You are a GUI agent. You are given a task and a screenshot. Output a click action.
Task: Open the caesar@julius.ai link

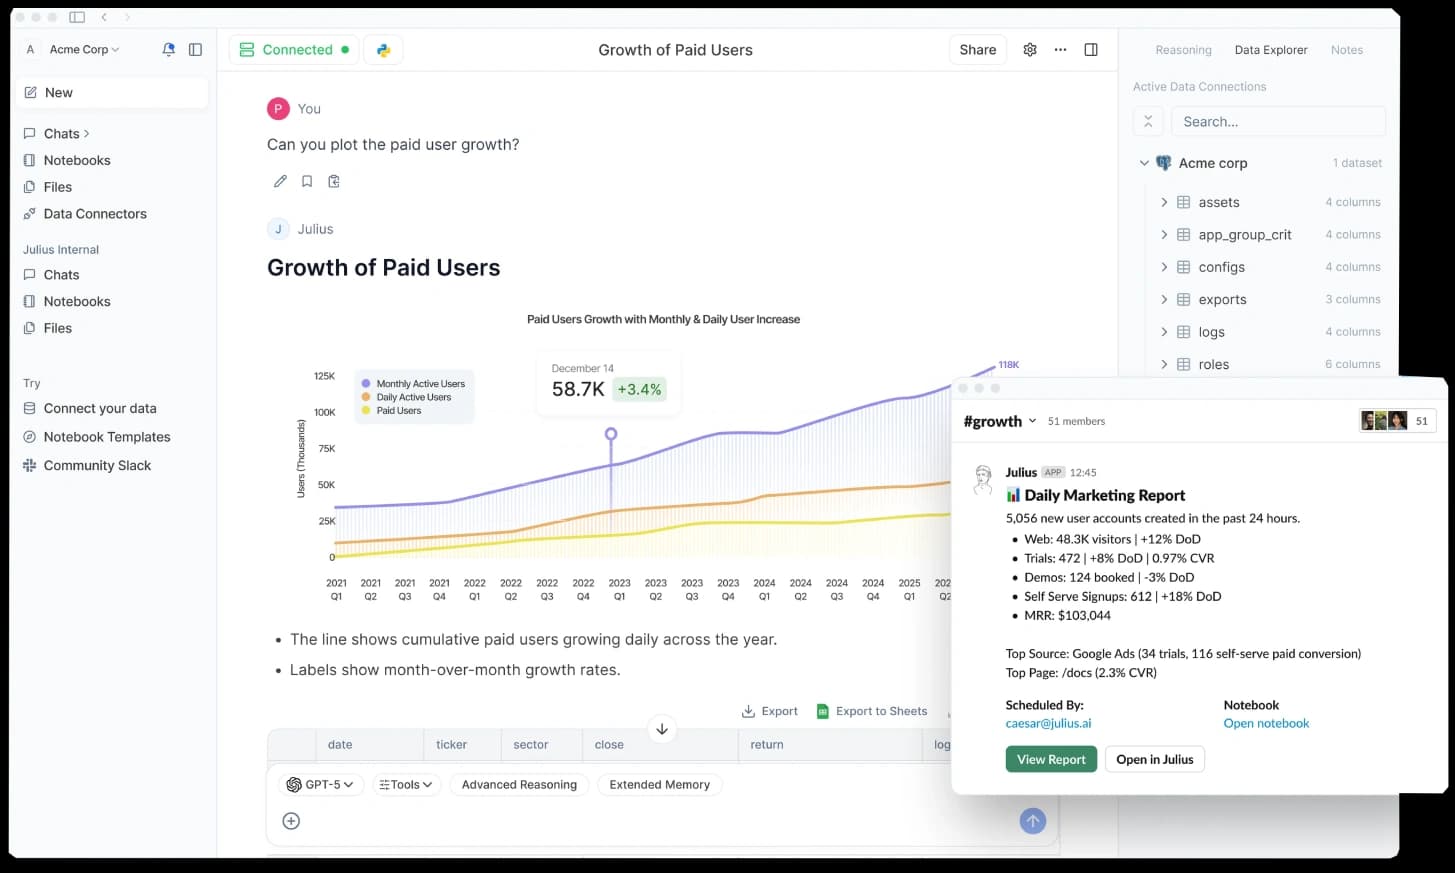pos(1048,723)
